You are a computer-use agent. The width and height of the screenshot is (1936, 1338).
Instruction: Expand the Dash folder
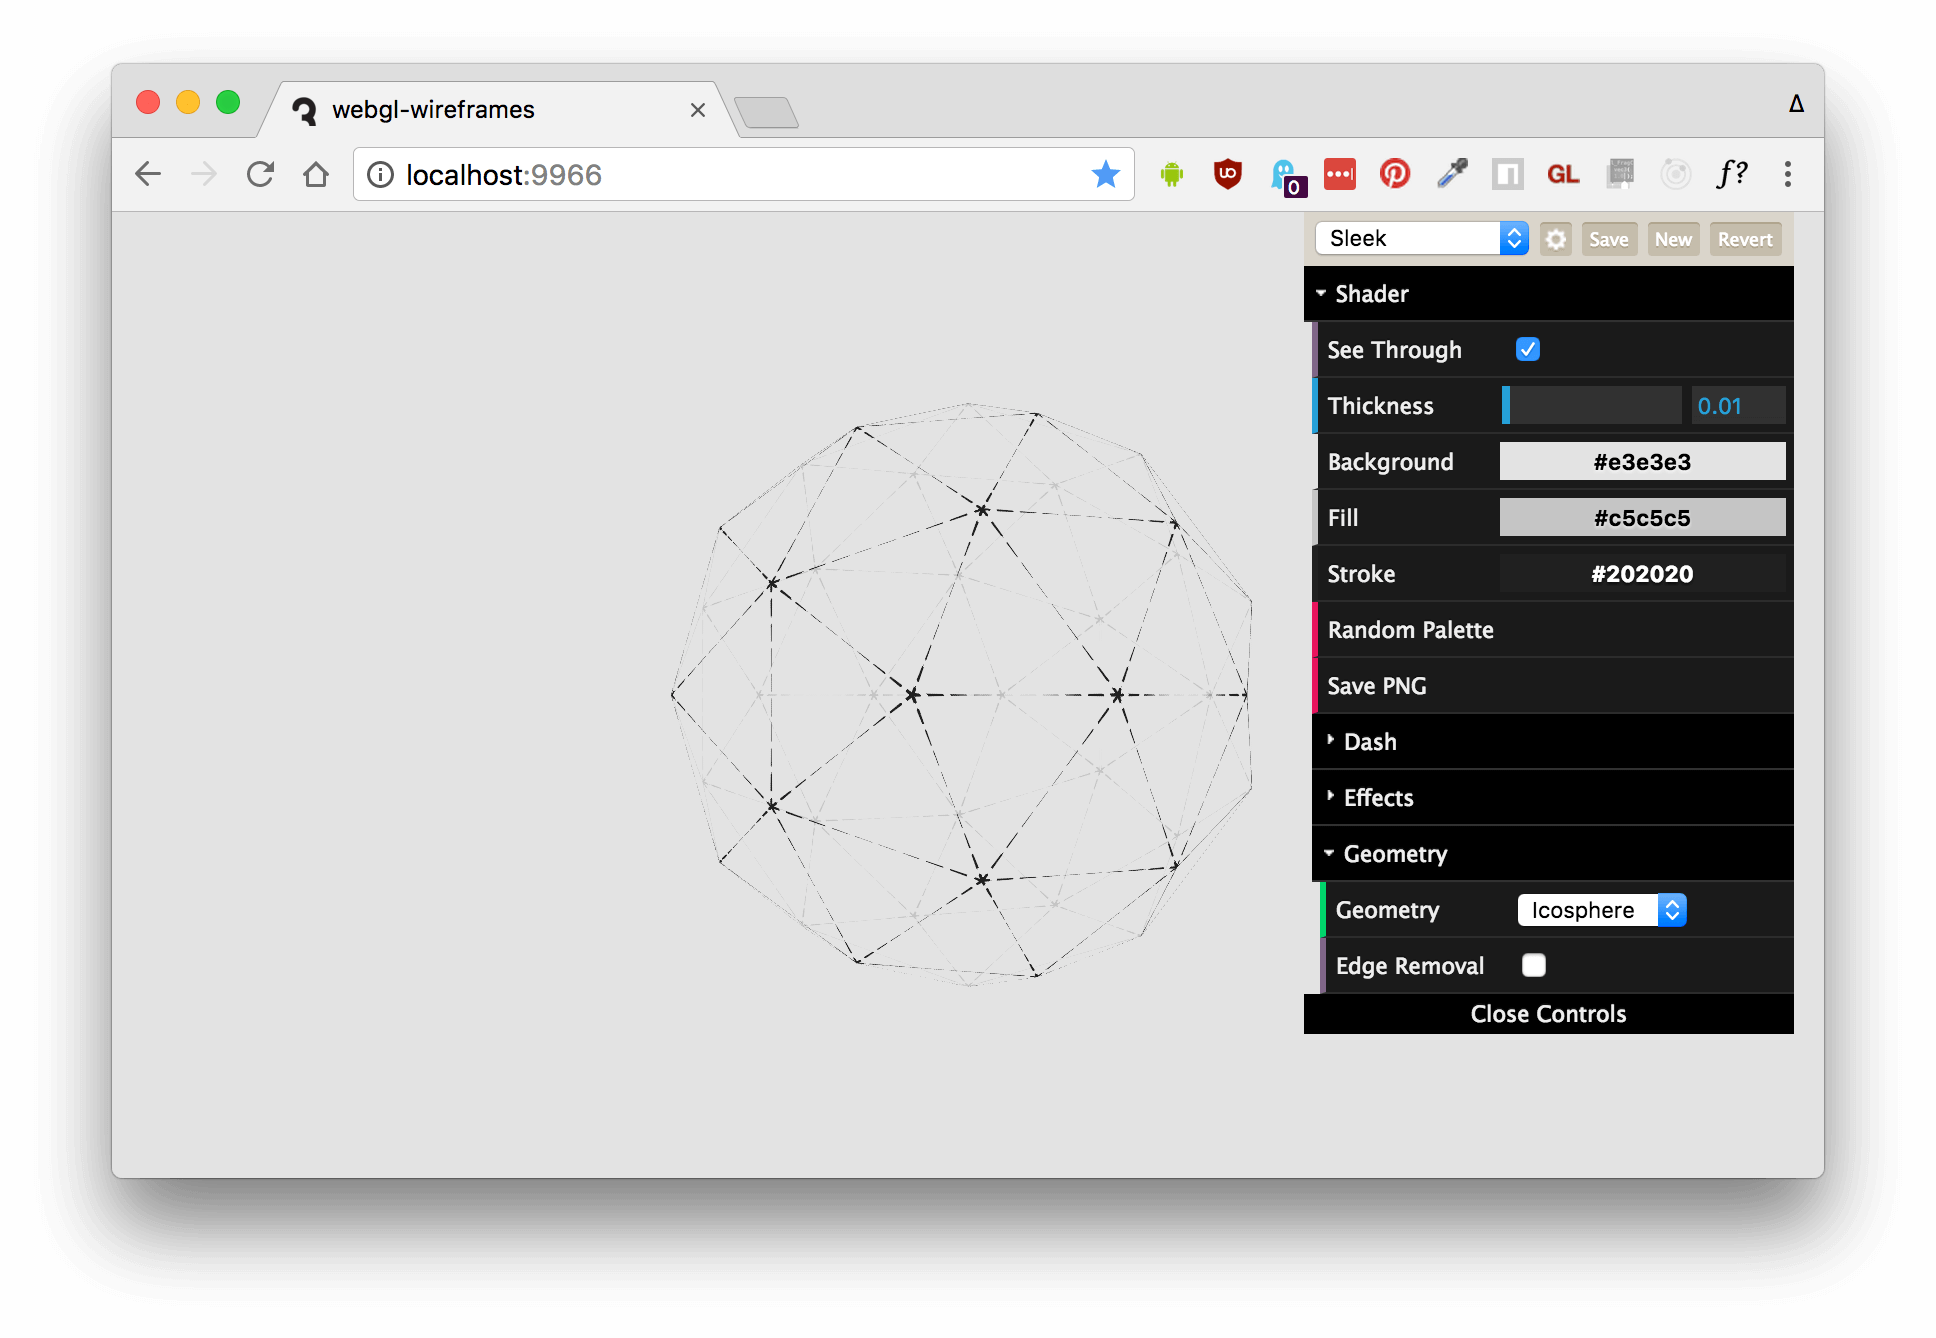pyautogui.click(x=1370, y=742)
